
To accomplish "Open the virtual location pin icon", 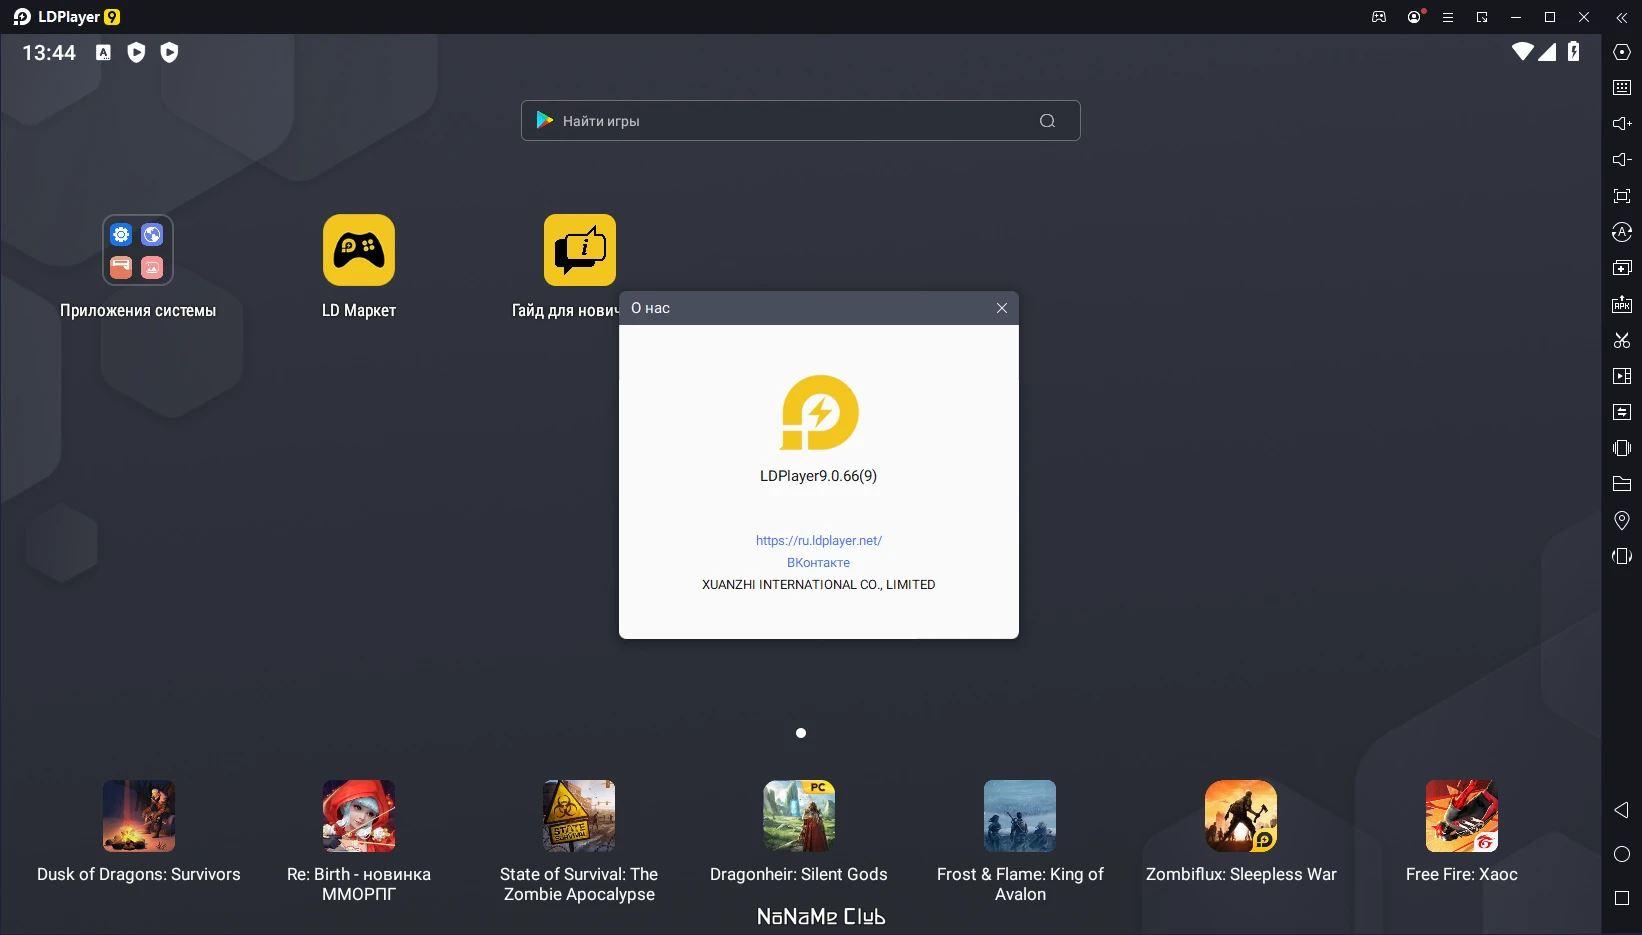I will click(x=1622, y=520).
